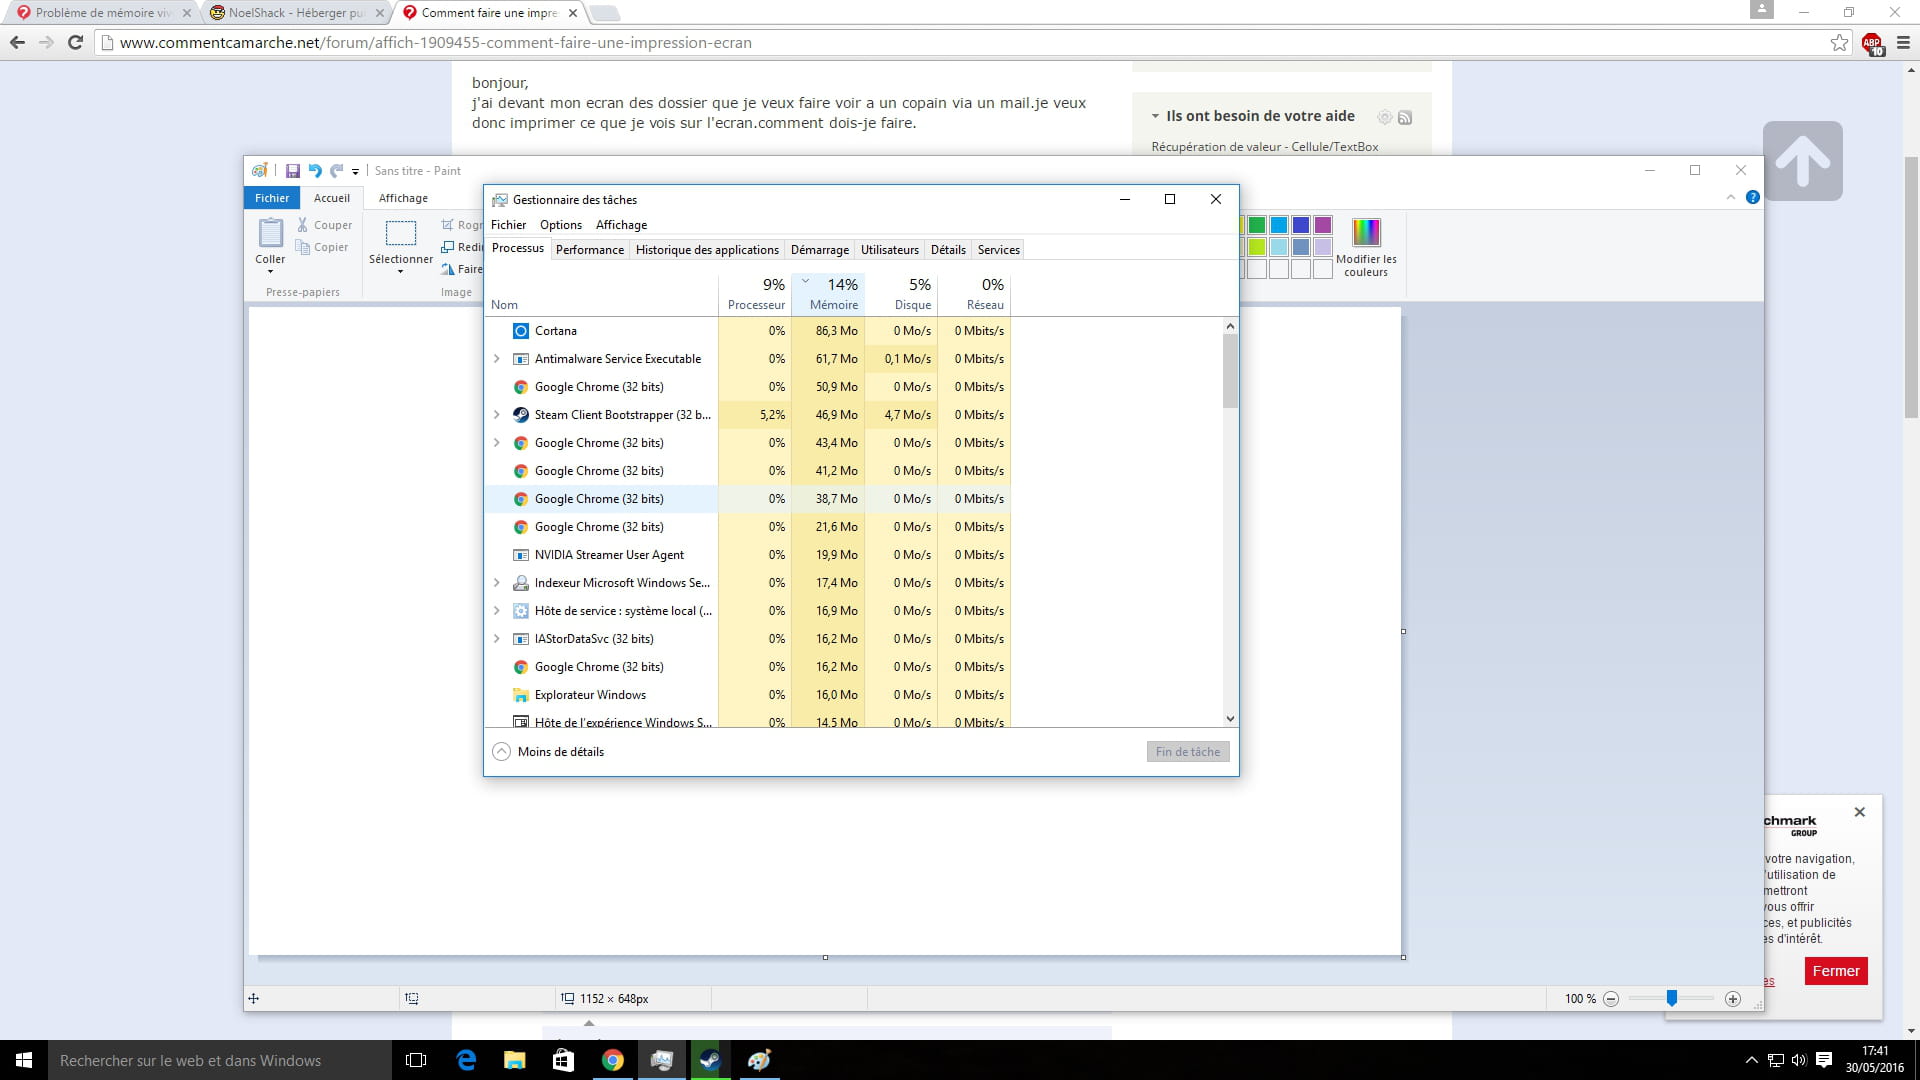This screenshot has height=1080, width=1920.
Task: Click the browser address bar URL
Action: pos(435,43)
